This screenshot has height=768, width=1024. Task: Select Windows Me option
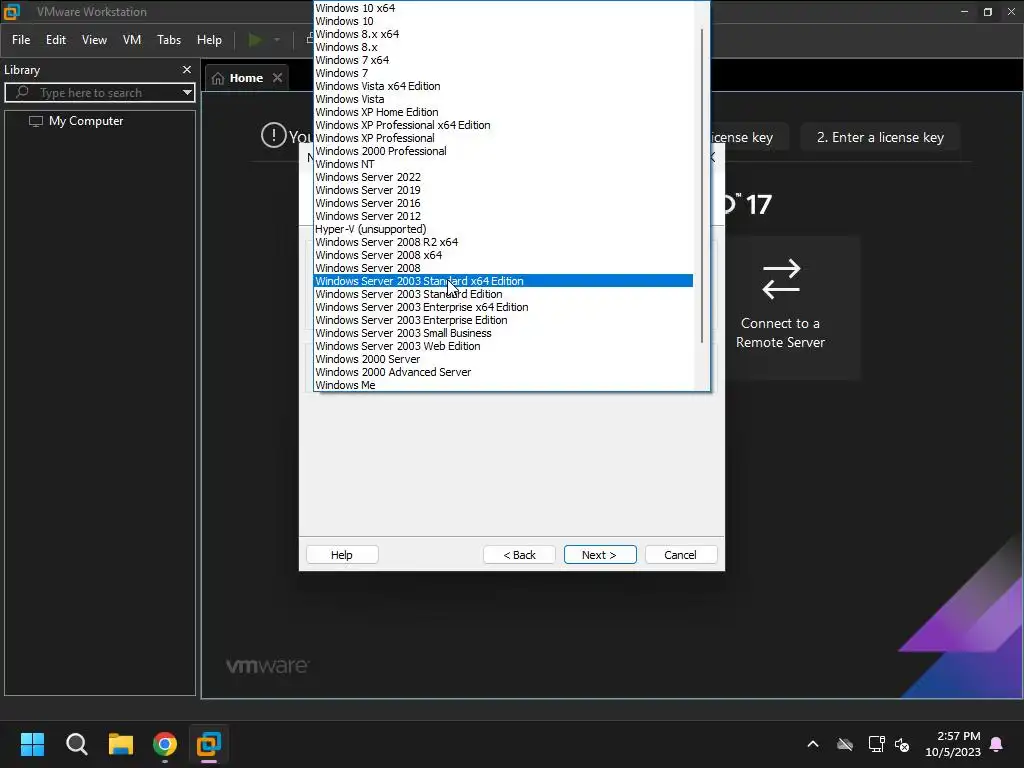pos(504,385)
